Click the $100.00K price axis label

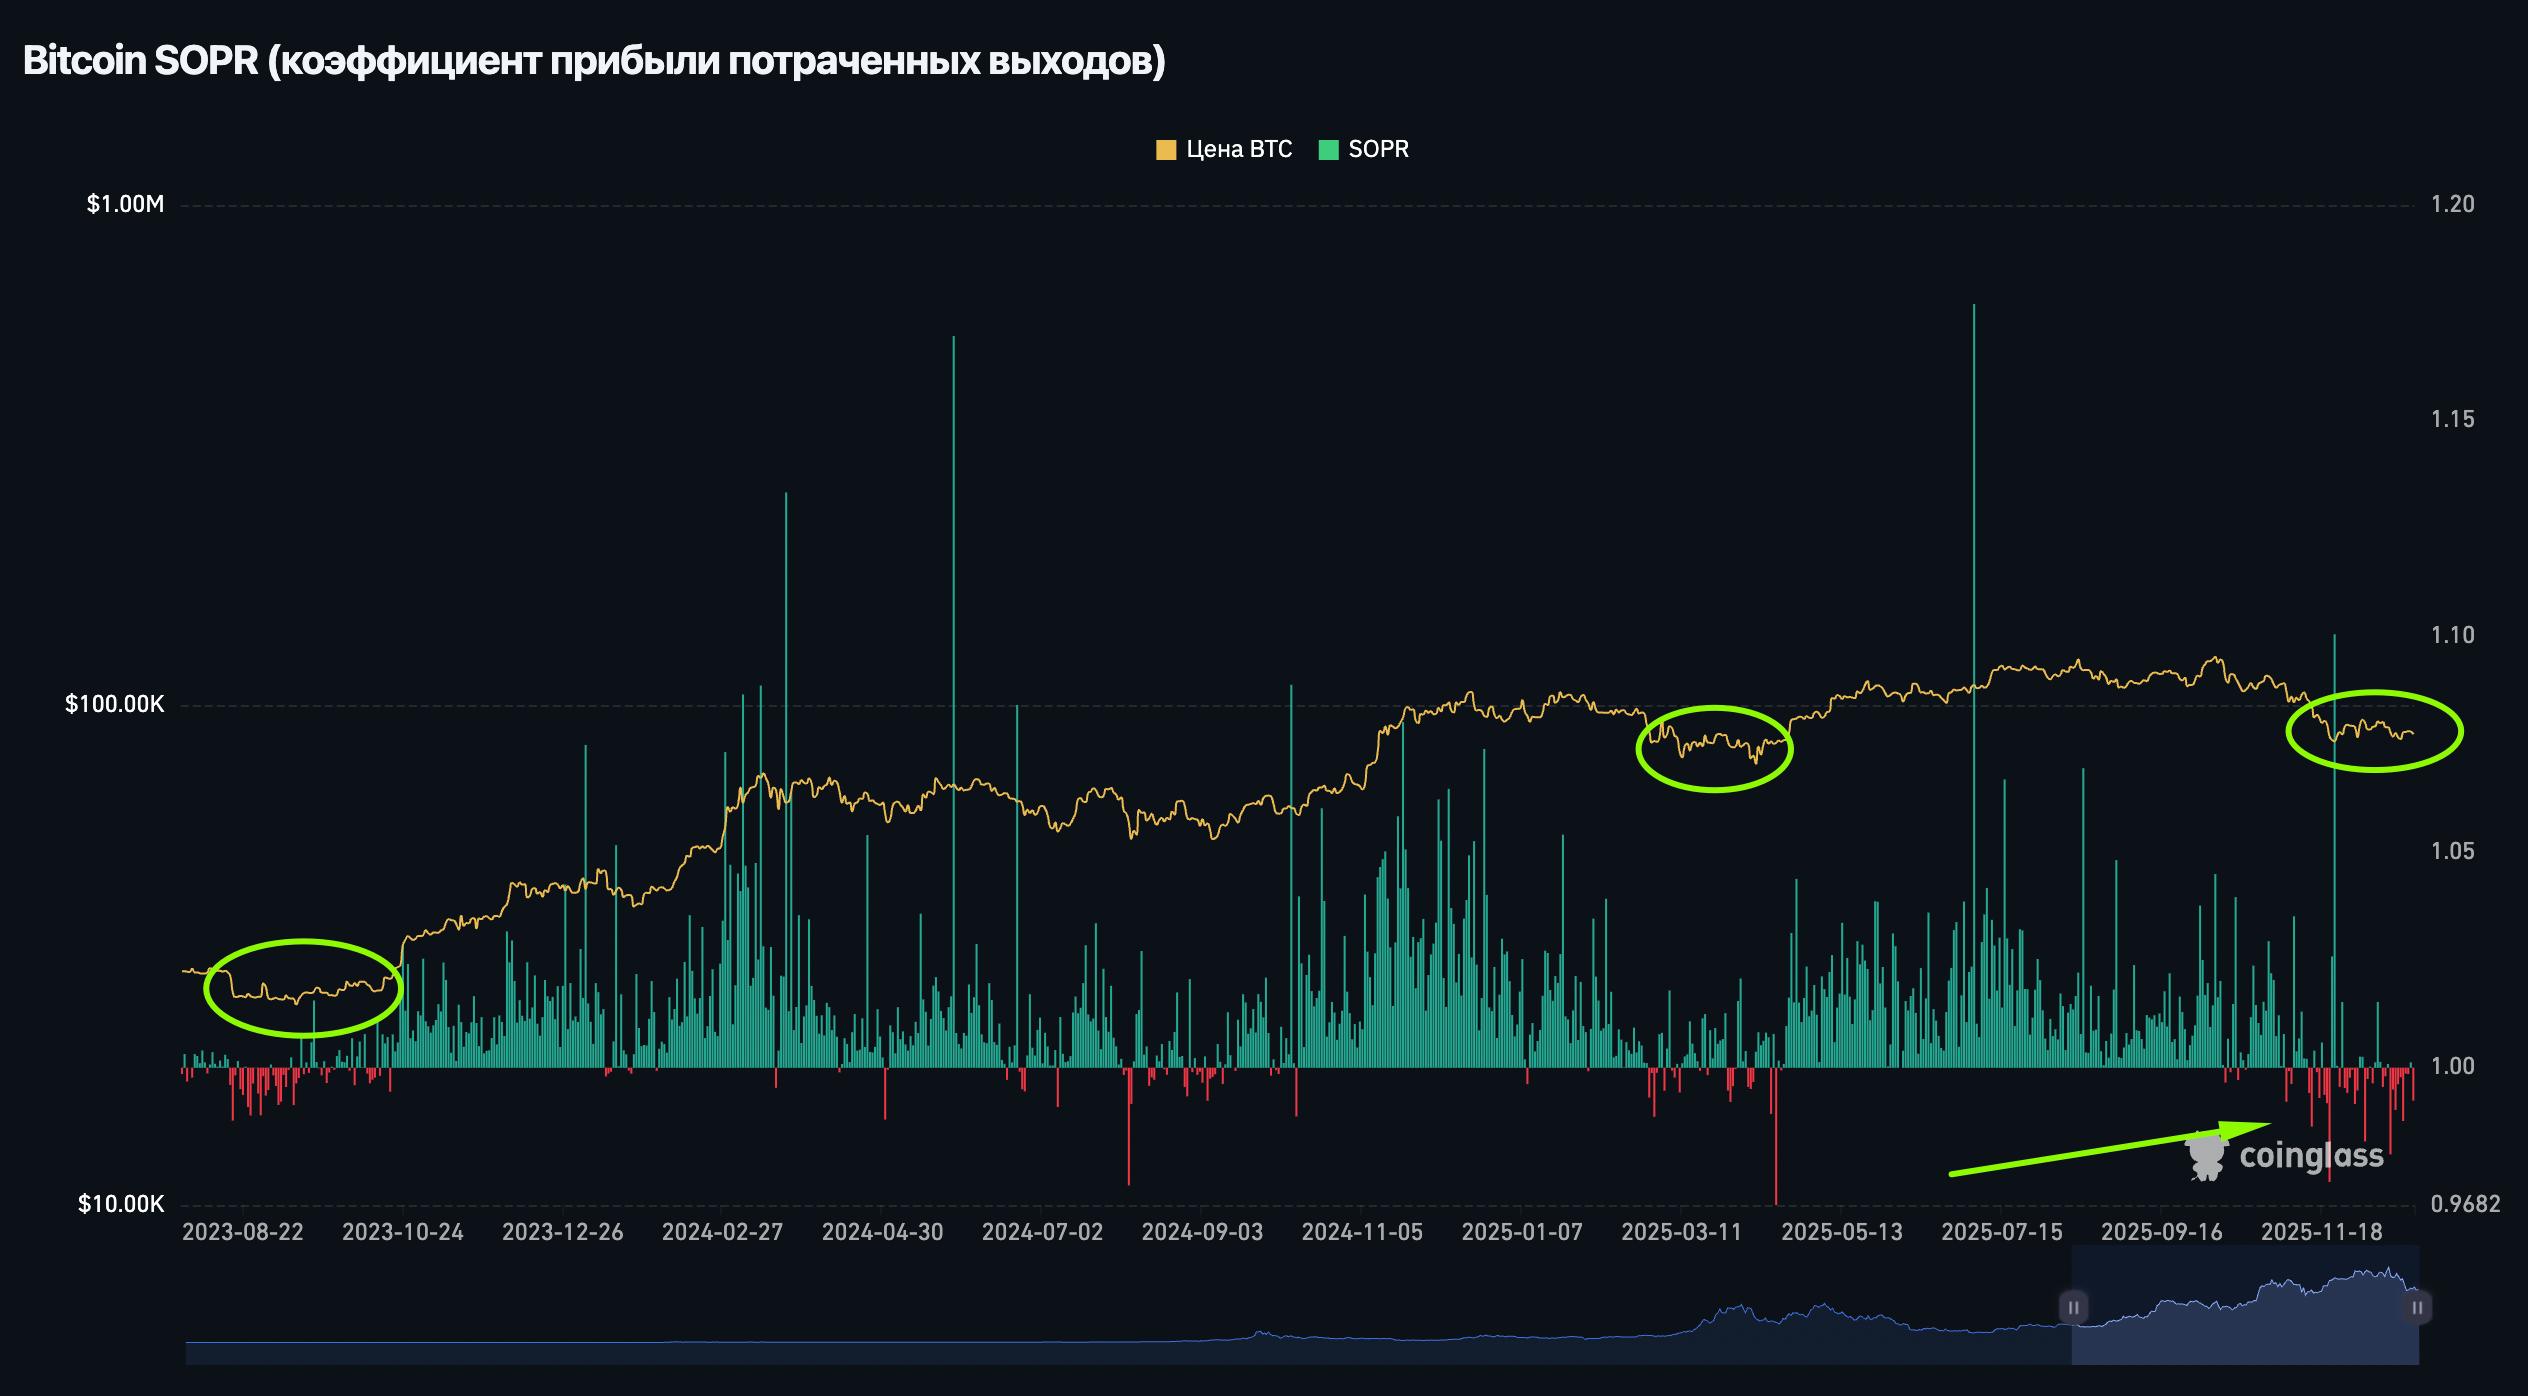point(114,704)
